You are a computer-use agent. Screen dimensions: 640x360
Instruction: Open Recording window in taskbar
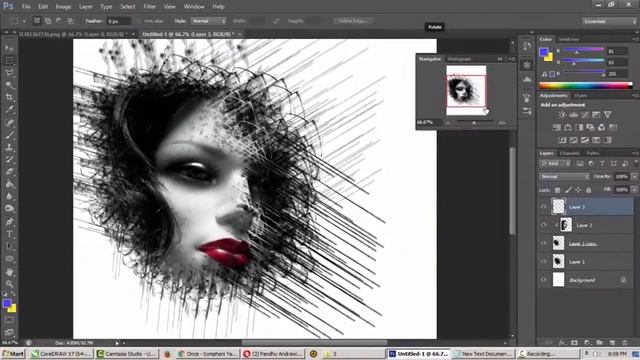(x=547, y=354)
